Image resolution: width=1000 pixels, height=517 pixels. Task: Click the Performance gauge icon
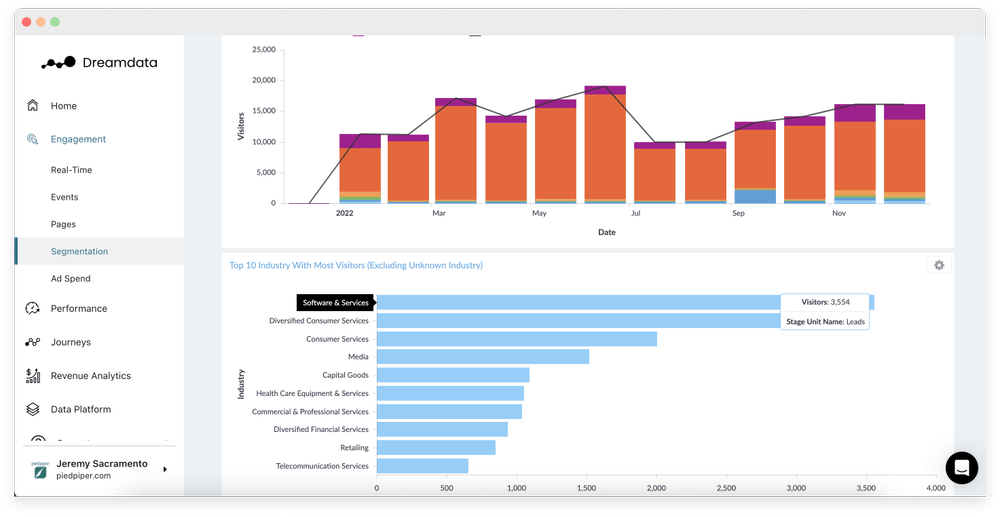click(33, 309)
